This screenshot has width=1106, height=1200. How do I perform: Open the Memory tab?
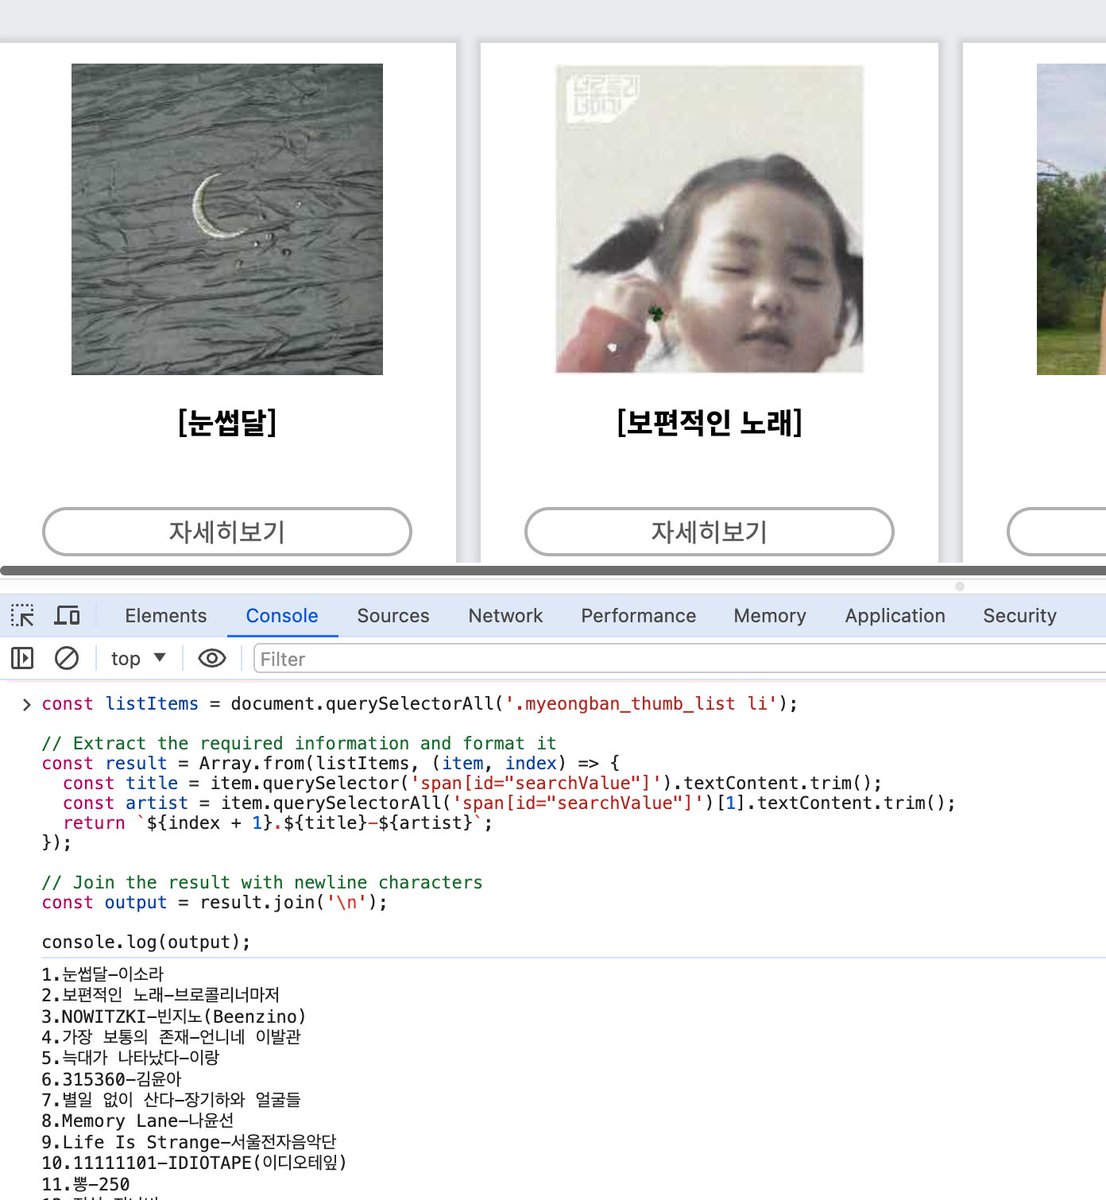click(770, 616)
